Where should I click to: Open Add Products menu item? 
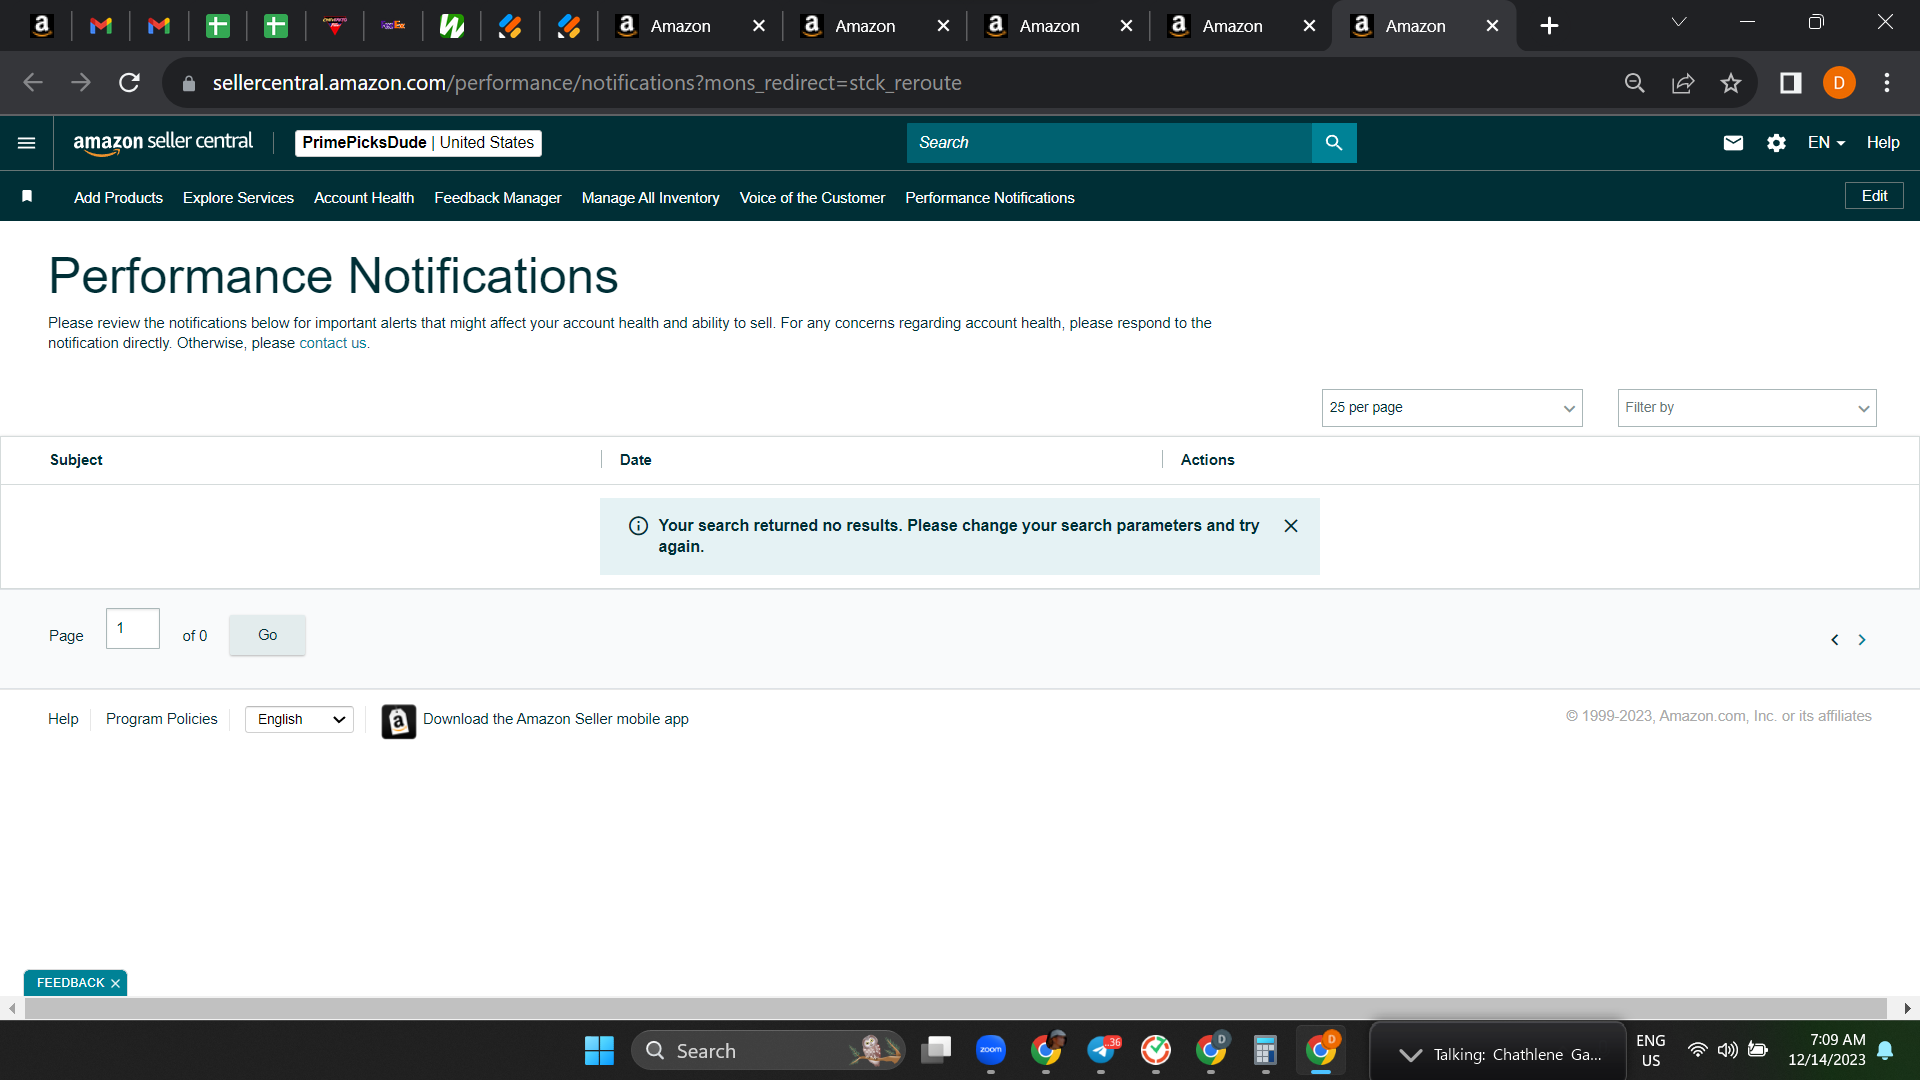click(x=118, y=198)
